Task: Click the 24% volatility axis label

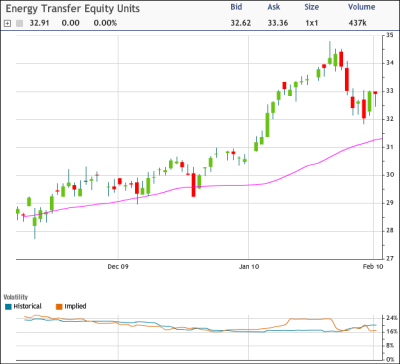Action: tap(392, 318)
